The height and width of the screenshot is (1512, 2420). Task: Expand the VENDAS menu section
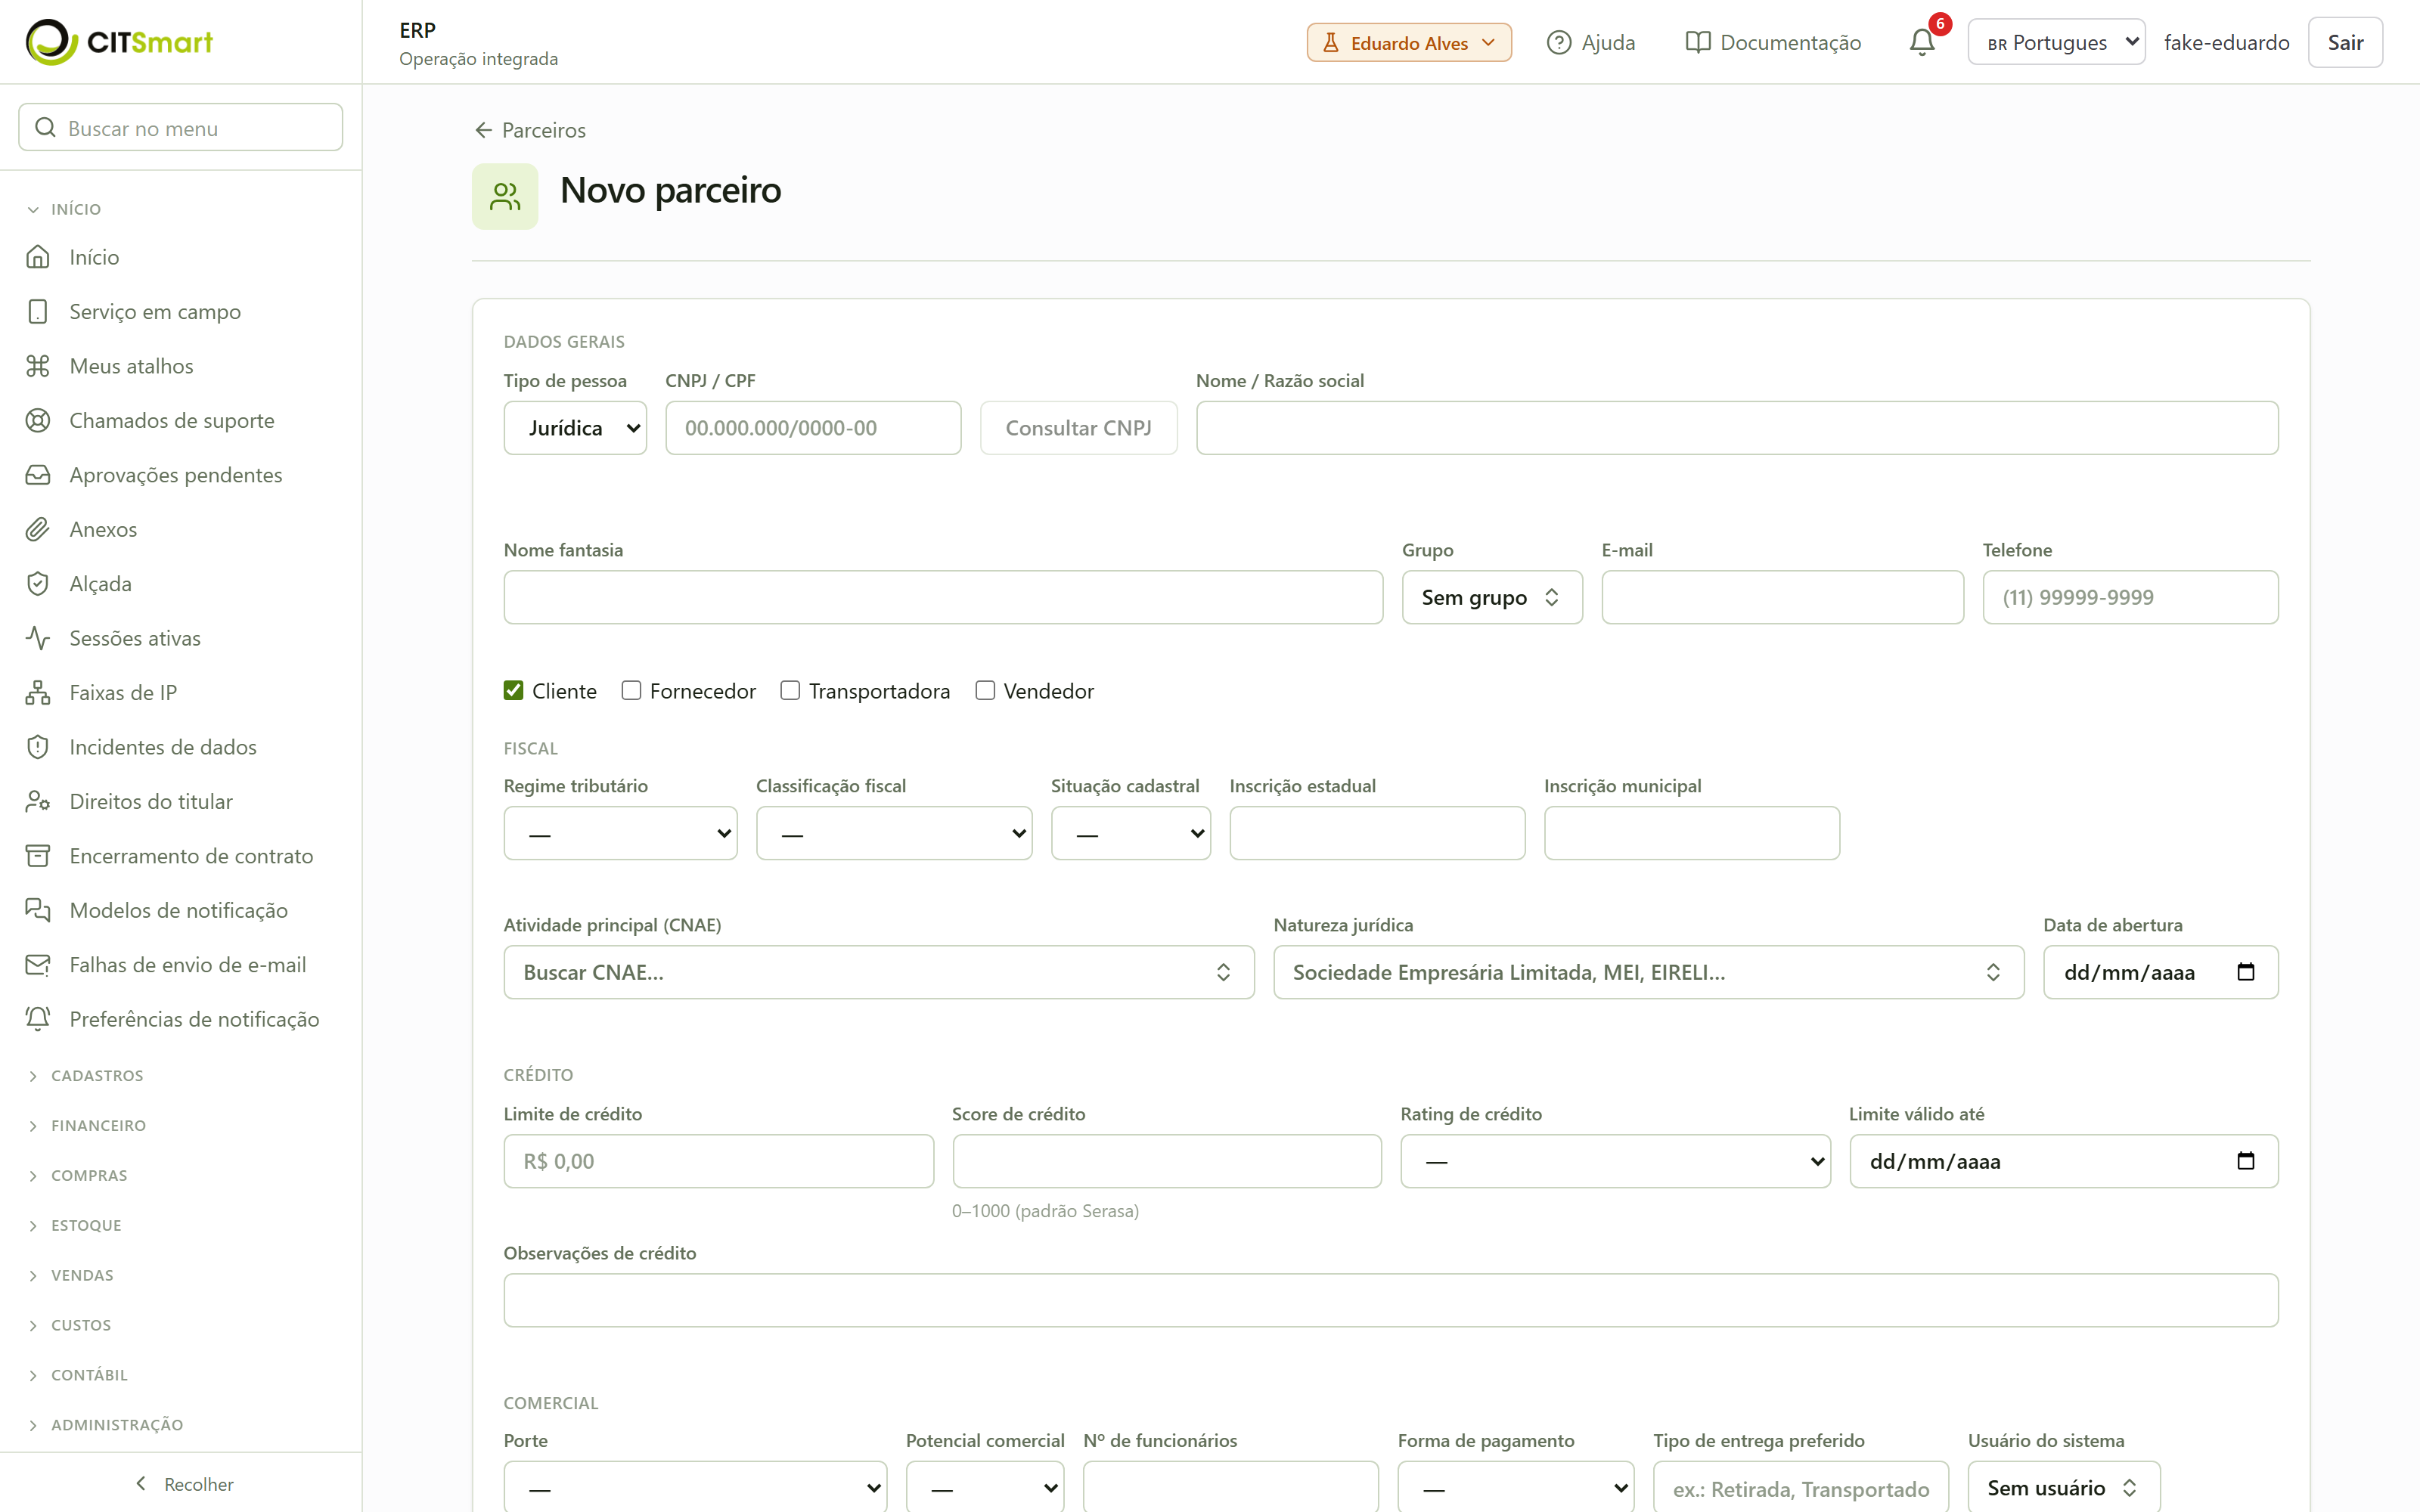[82, 1276]
